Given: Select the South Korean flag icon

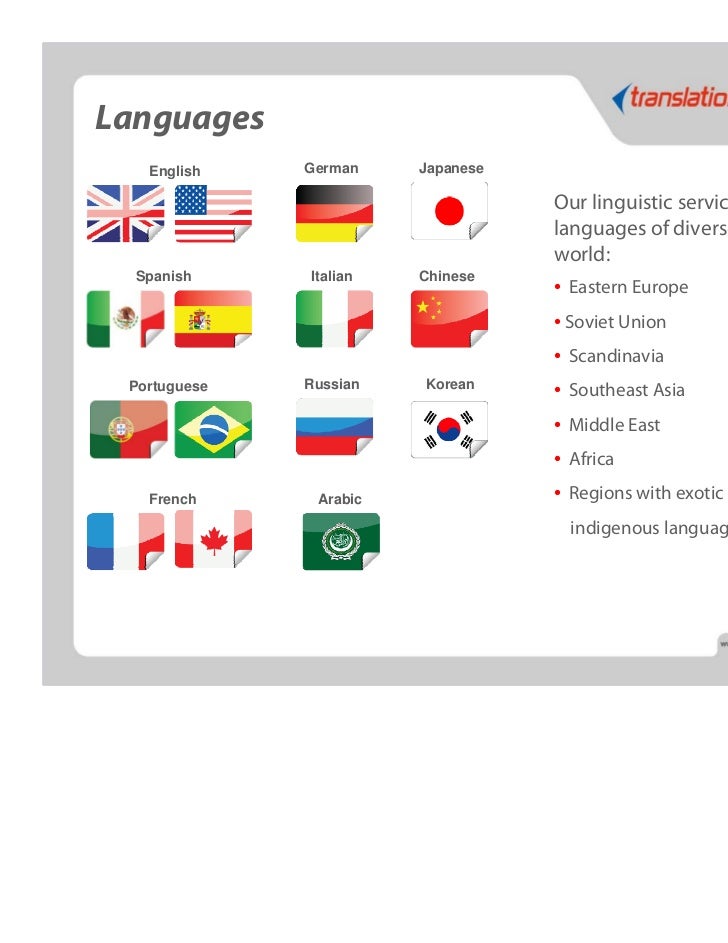Looking at the screenshot, I should [x=449, y=429].
